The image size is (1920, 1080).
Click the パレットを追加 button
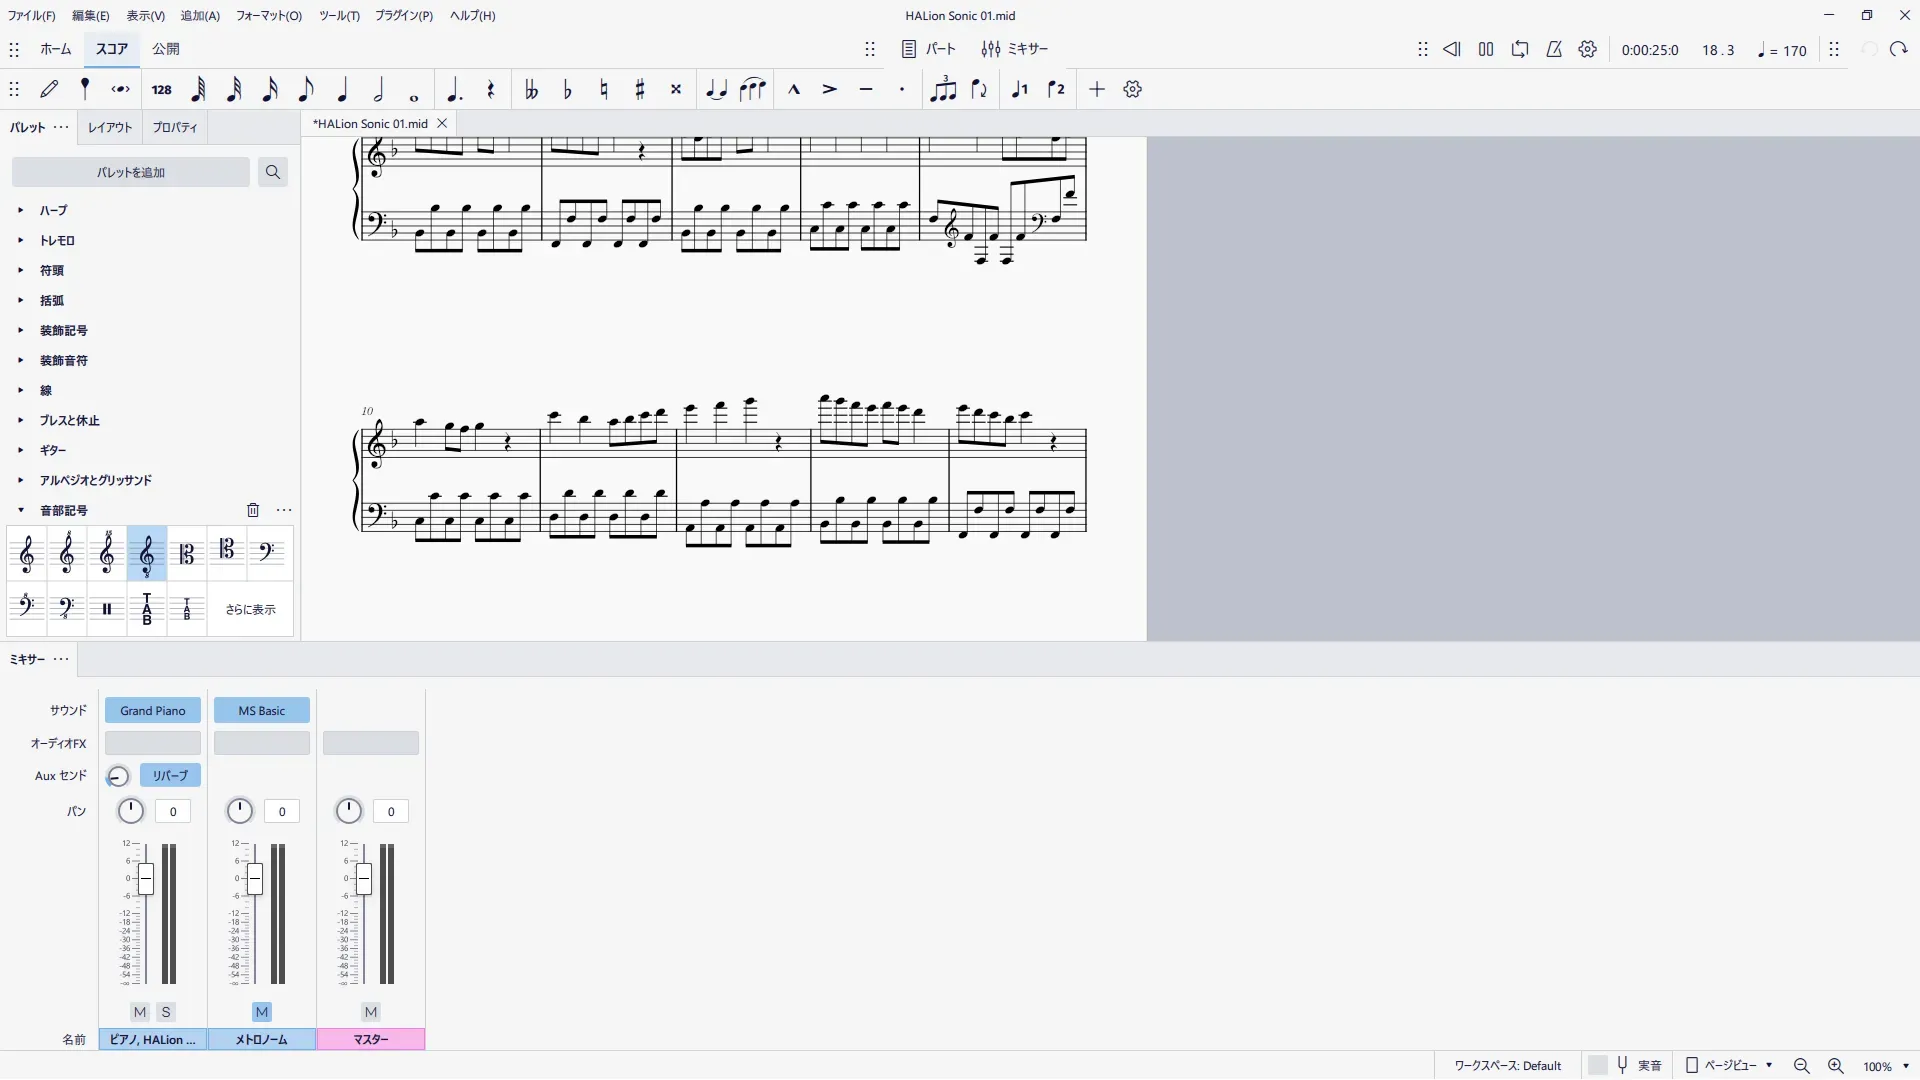click(131, 172)
